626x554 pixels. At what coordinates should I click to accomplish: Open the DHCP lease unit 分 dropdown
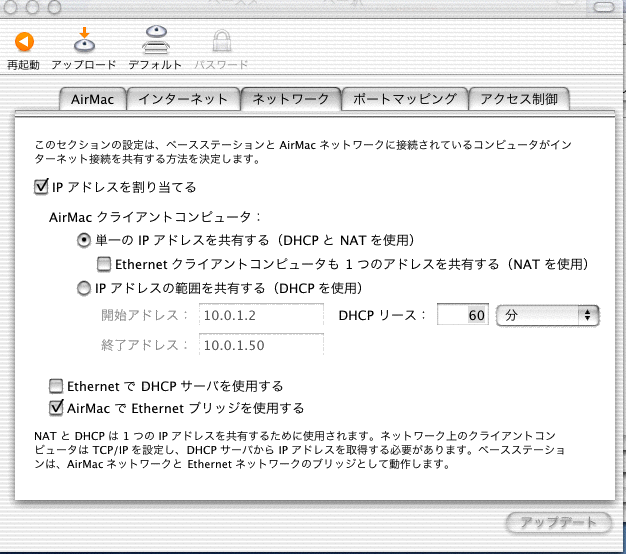coord(547,316)
